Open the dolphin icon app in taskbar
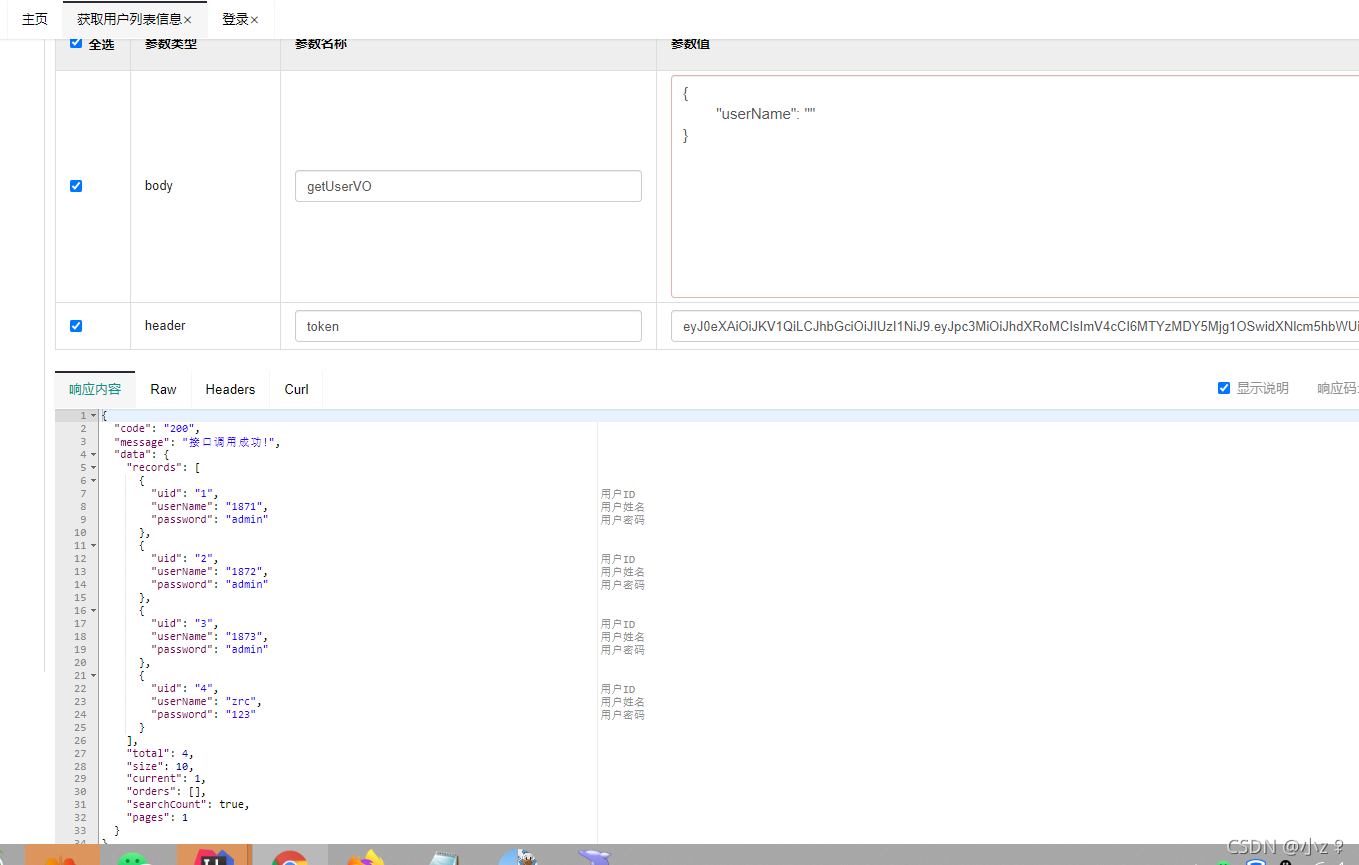 click(595, 856)
